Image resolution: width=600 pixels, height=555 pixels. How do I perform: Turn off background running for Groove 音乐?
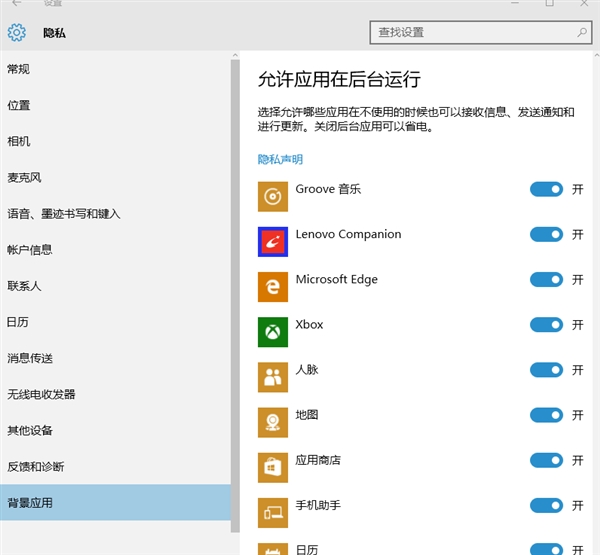tap(546, 189)
